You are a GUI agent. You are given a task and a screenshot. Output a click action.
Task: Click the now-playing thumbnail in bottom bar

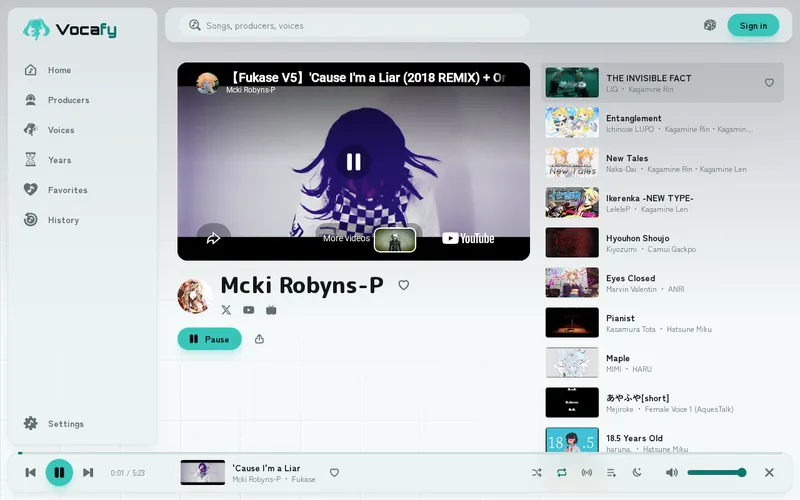(203, 472)
